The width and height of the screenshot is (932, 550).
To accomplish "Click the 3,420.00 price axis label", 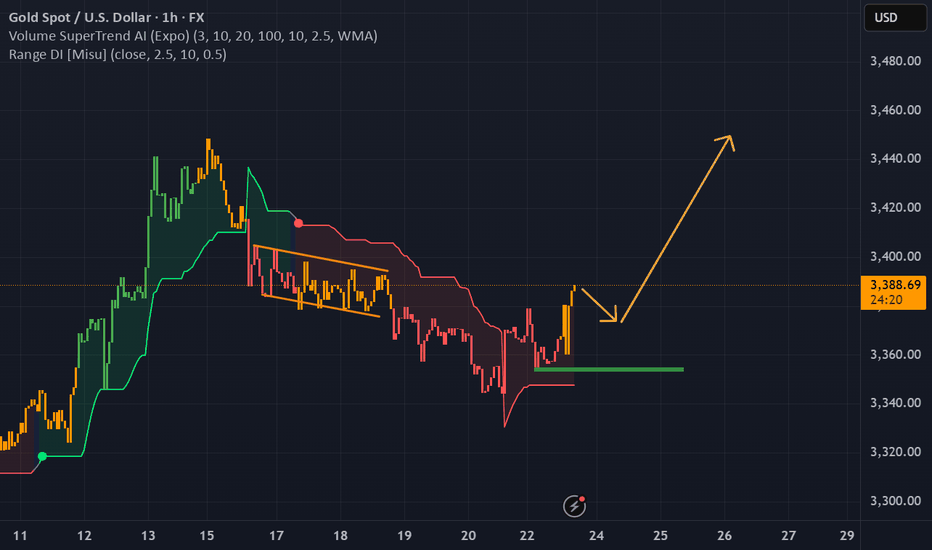I will coord(895,207).
